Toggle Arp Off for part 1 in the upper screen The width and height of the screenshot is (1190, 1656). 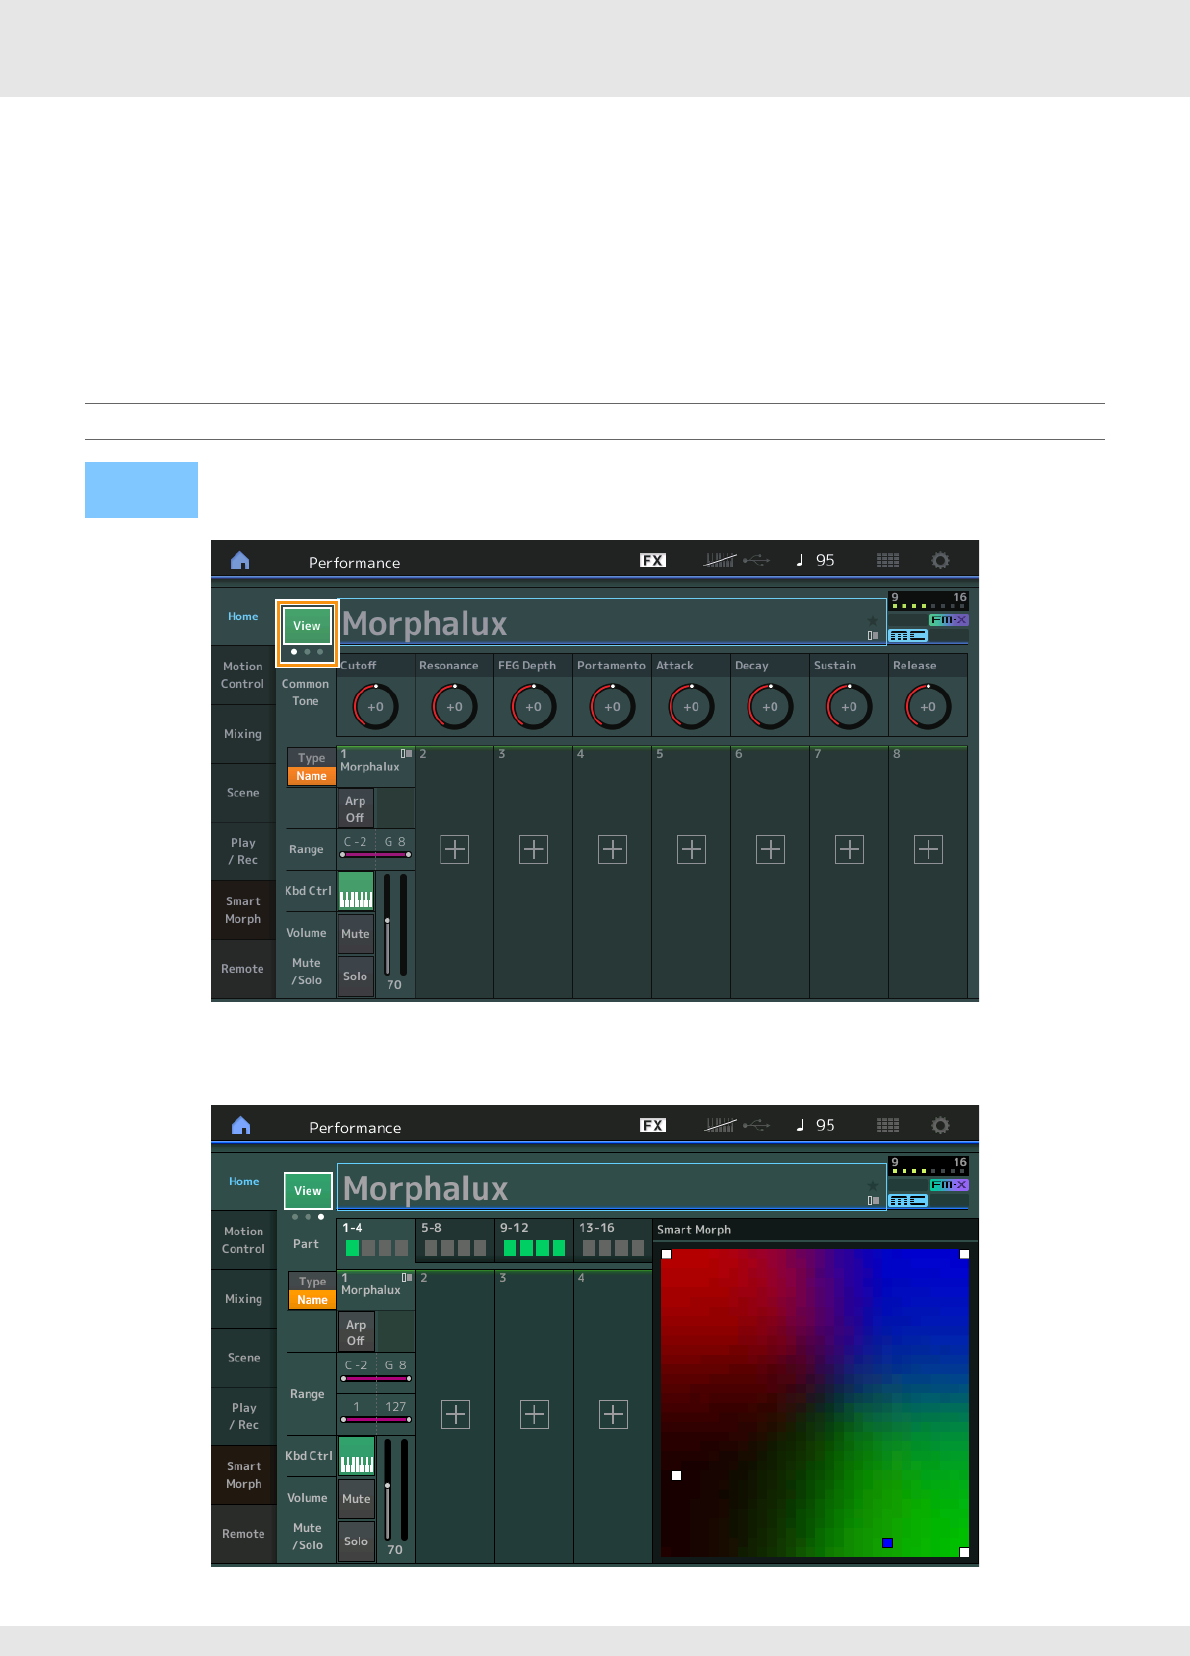point(355,809)
